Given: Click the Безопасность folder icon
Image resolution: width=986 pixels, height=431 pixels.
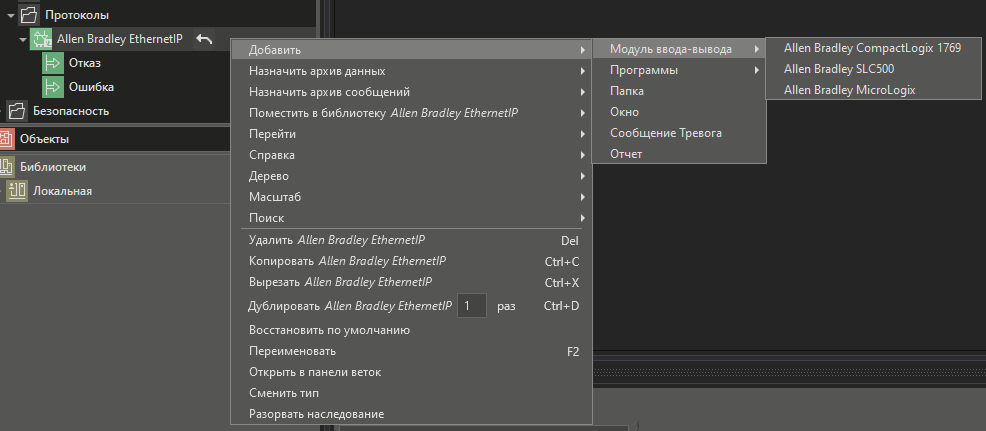Looking at the screenshot, I should [x=16, y=111].
